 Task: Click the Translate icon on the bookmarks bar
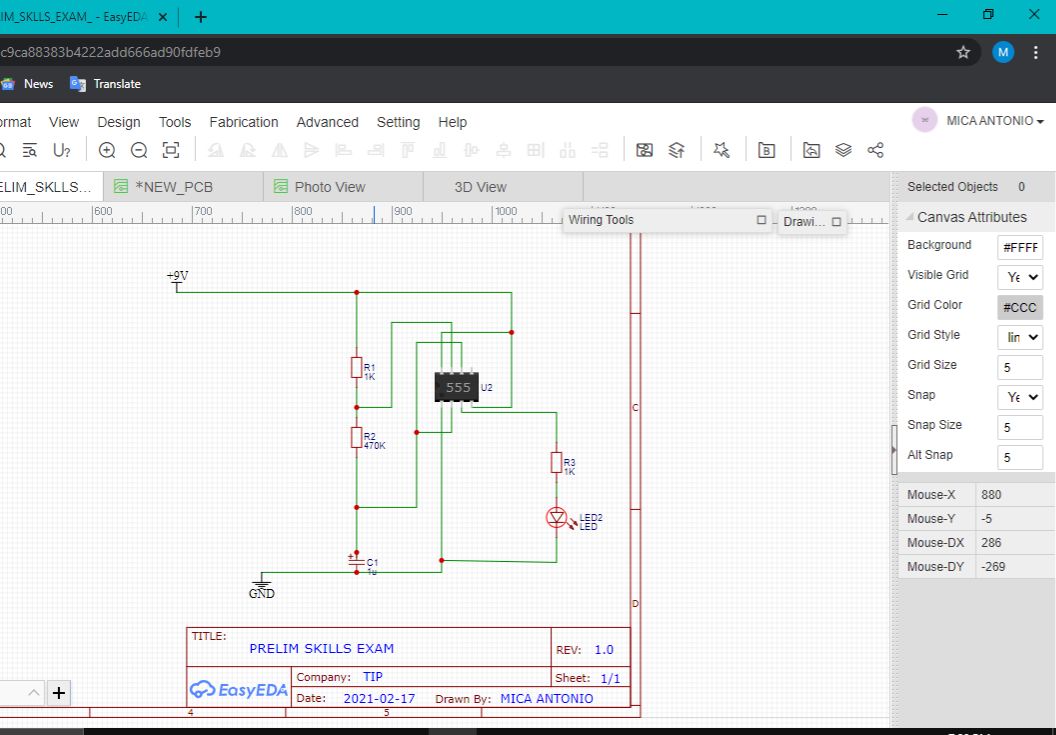78,84
